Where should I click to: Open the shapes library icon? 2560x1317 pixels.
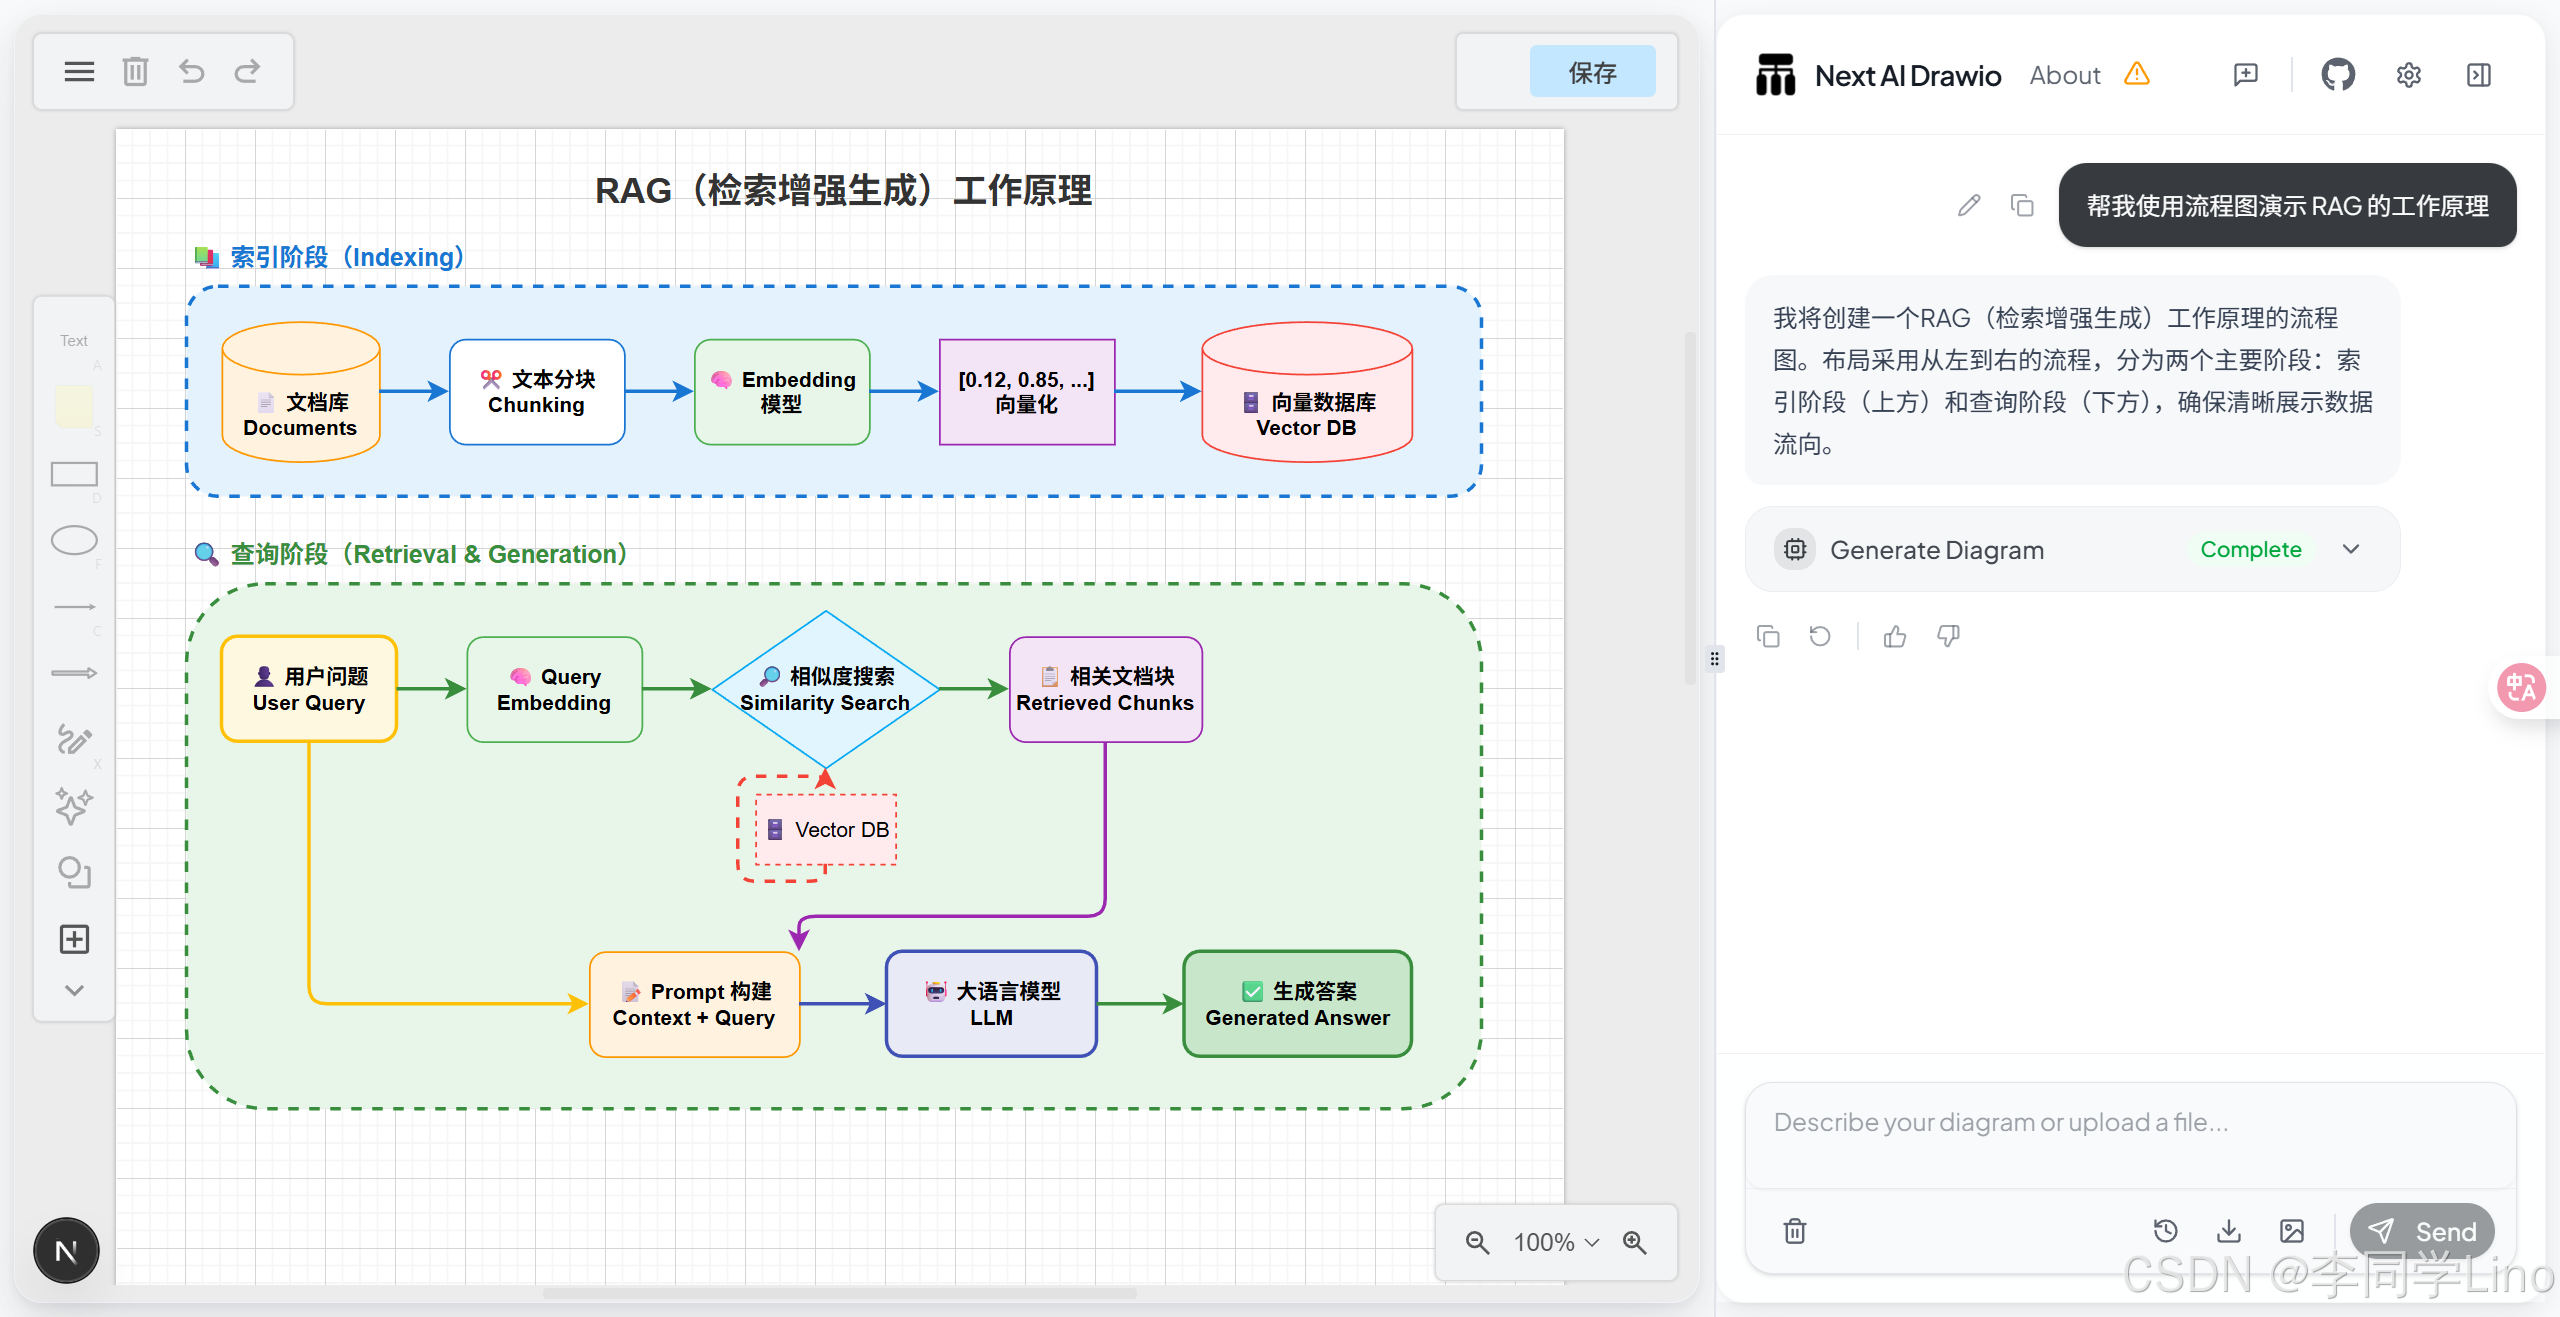74,873
